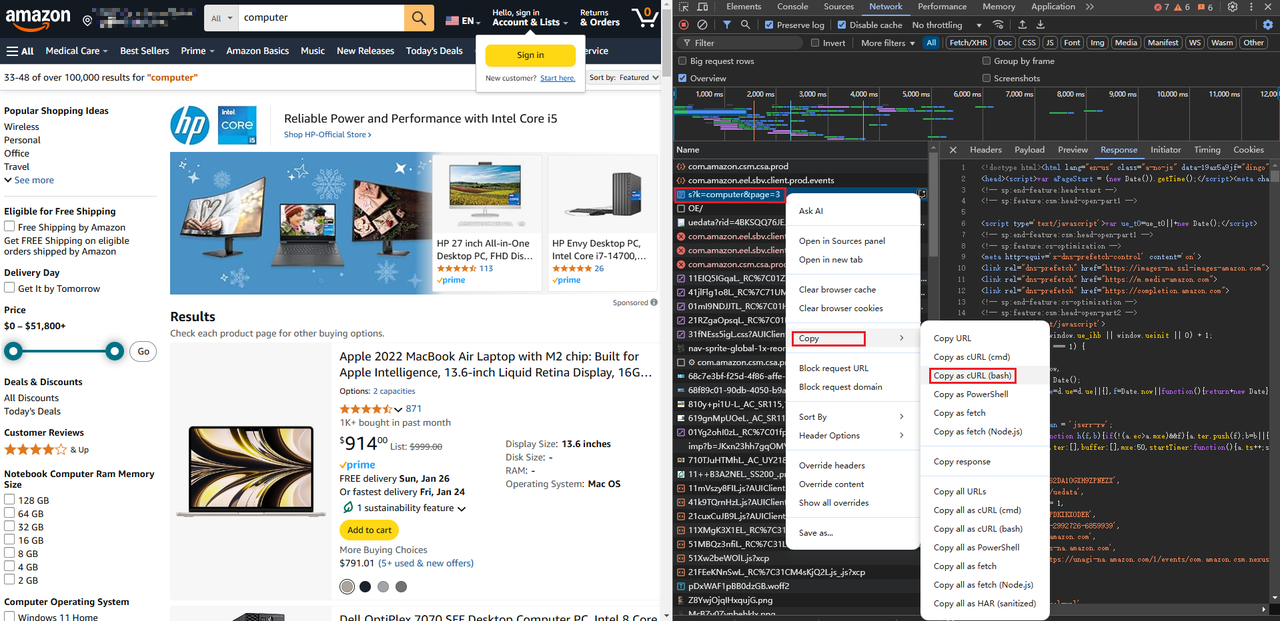Toggle Preserve log checkbox
Viewport: 1280px width, 621px height.
pyautogui.click(x=768, y=25)
